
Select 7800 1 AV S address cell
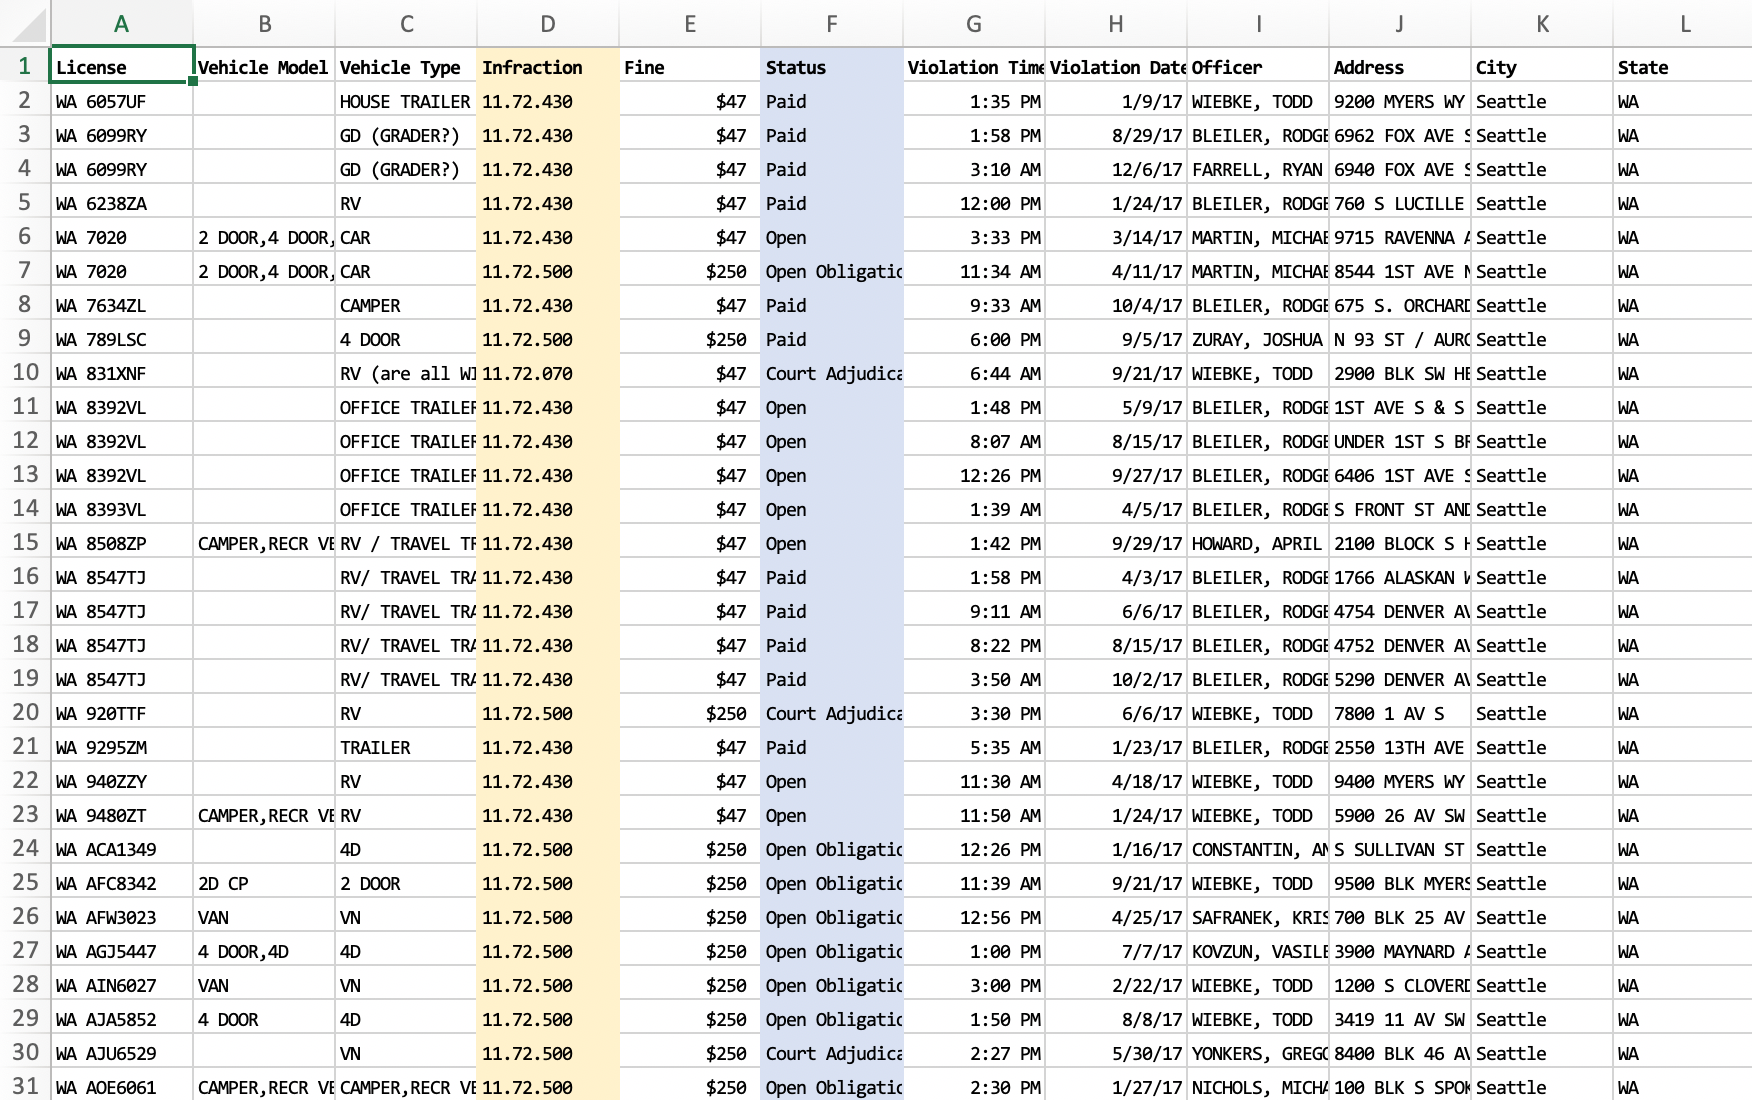tap(1399, 713)
